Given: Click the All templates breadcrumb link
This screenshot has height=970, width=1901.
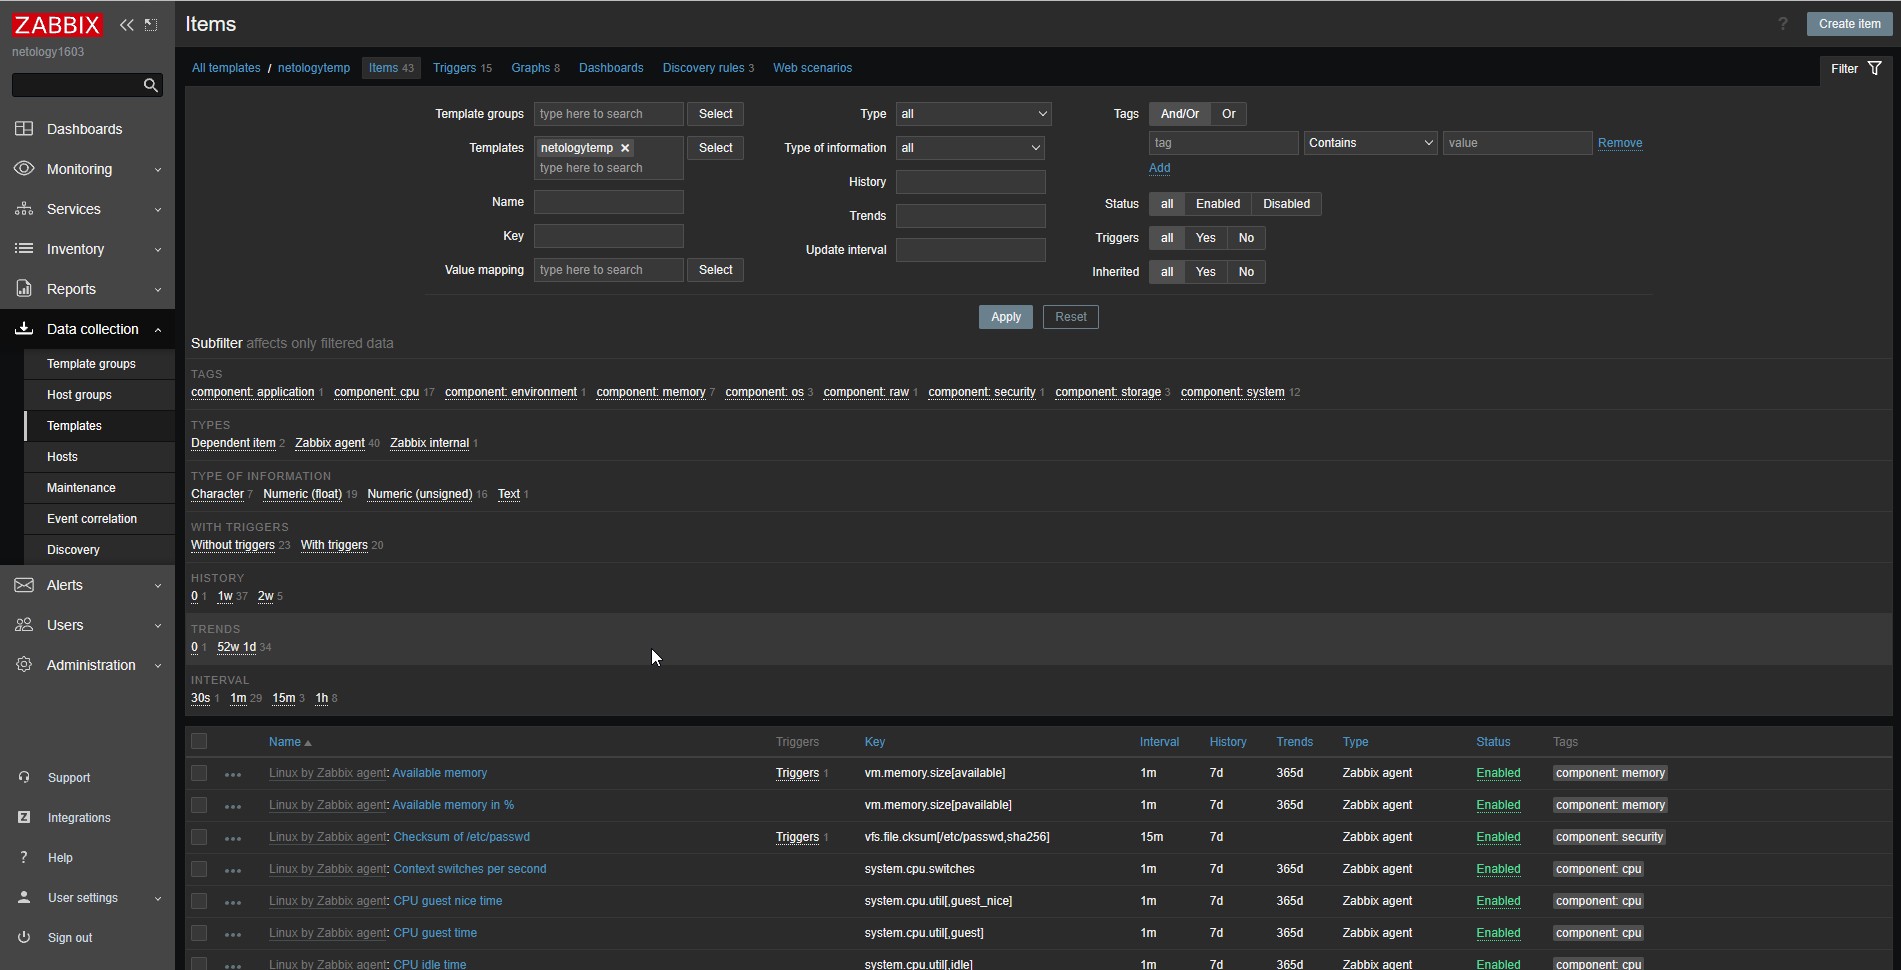Looking at the screenshot, I should (x=226, y=68).
